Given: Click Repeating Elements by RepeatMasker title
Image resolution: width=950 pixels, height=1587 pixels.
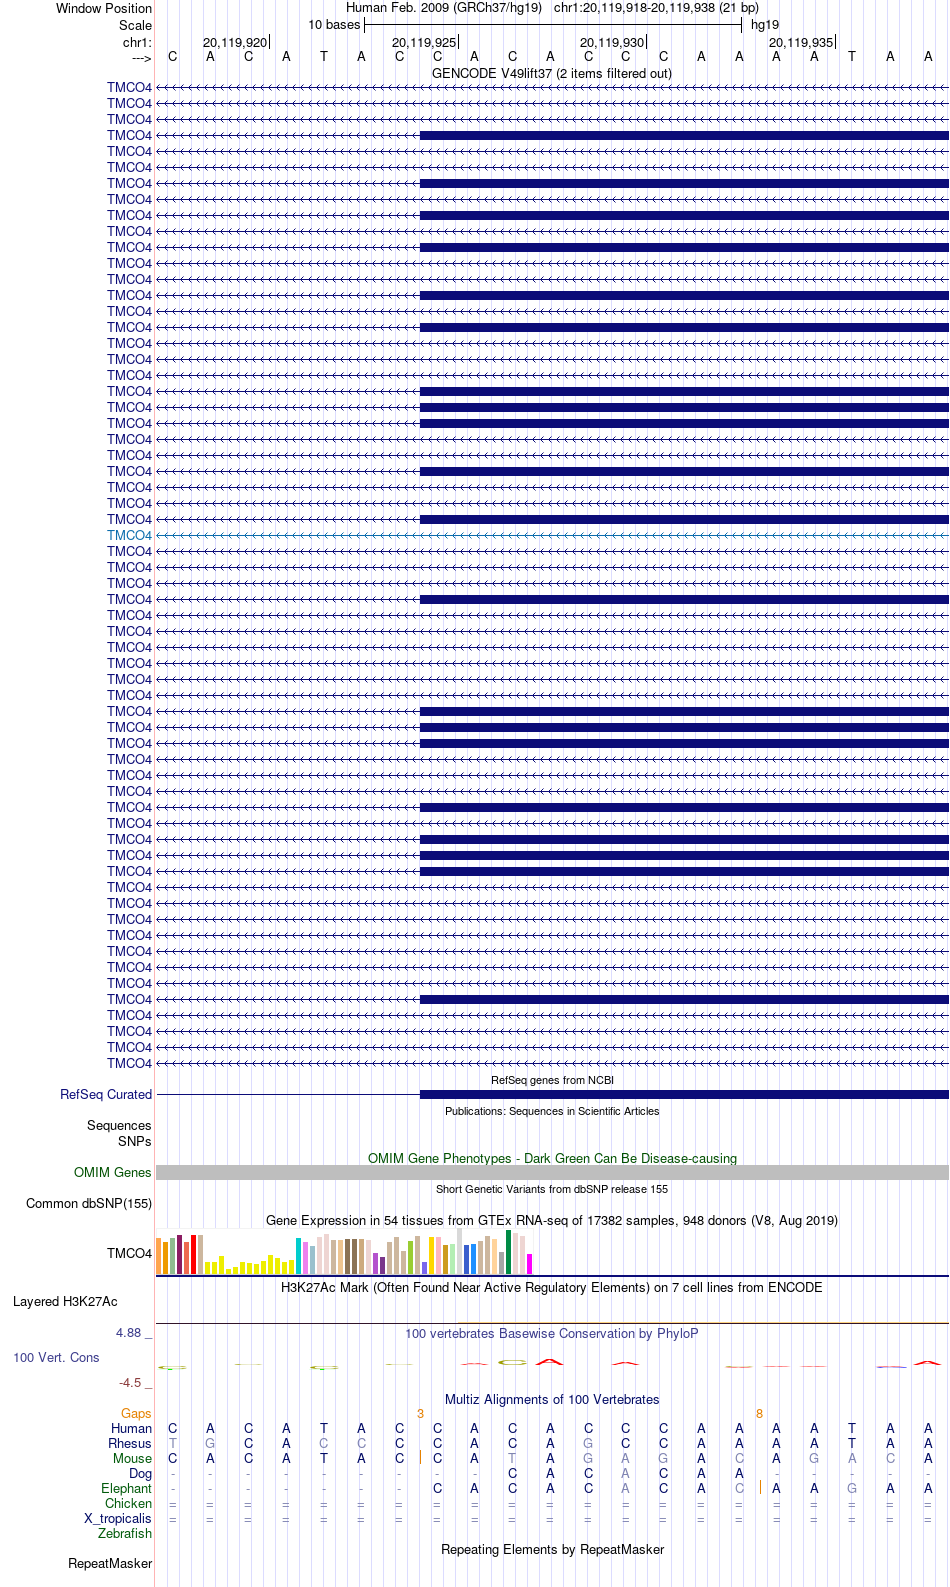Looking at the screenshot, I should pos(552,1549).
